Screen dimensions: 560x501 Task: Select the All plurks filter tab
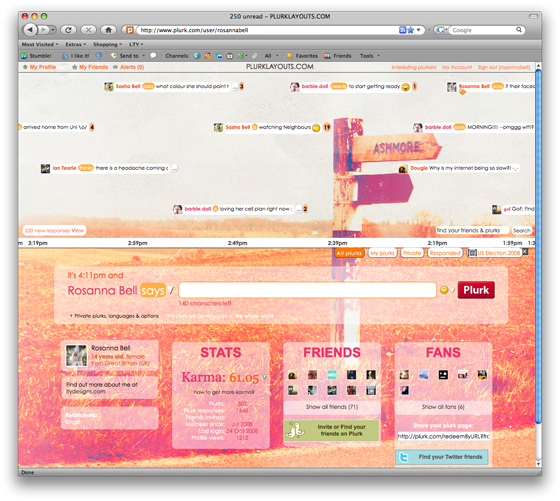[349, 253]
